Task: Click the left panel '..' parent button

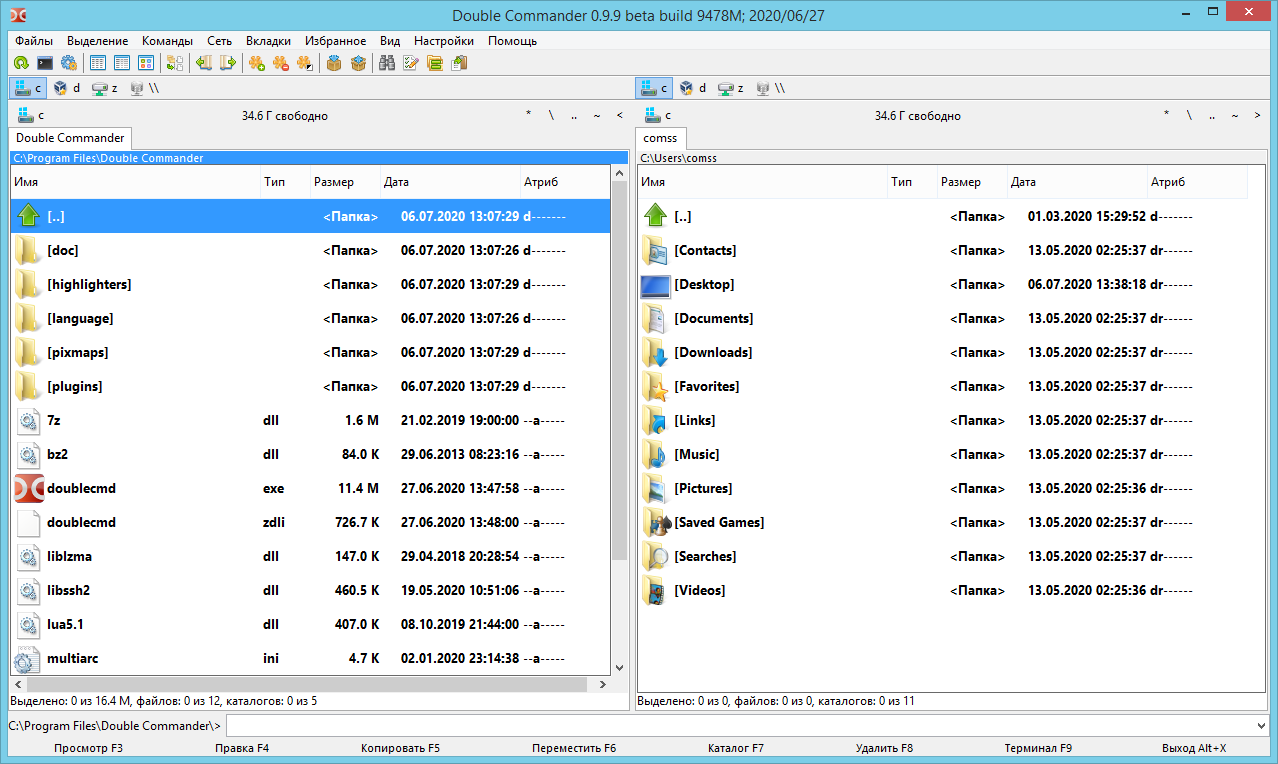Action: pos(574,115)
